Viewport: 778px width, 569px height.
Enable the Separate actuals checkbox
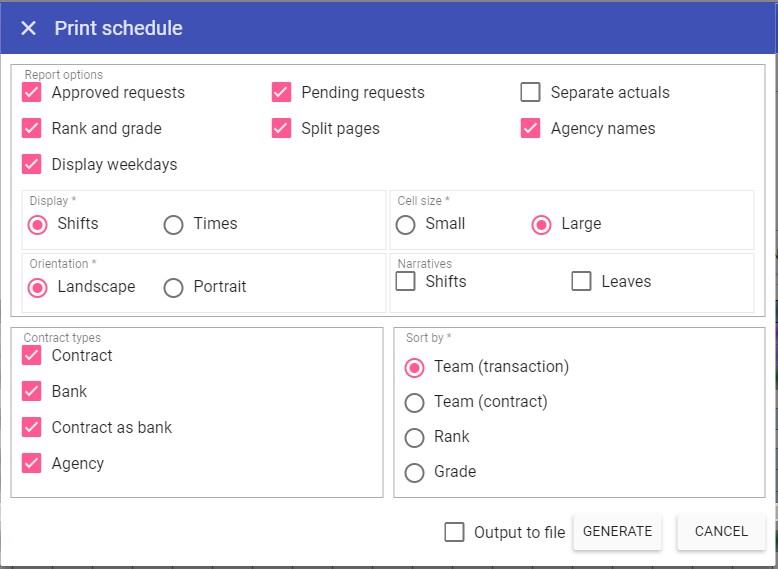click(531, 93)
